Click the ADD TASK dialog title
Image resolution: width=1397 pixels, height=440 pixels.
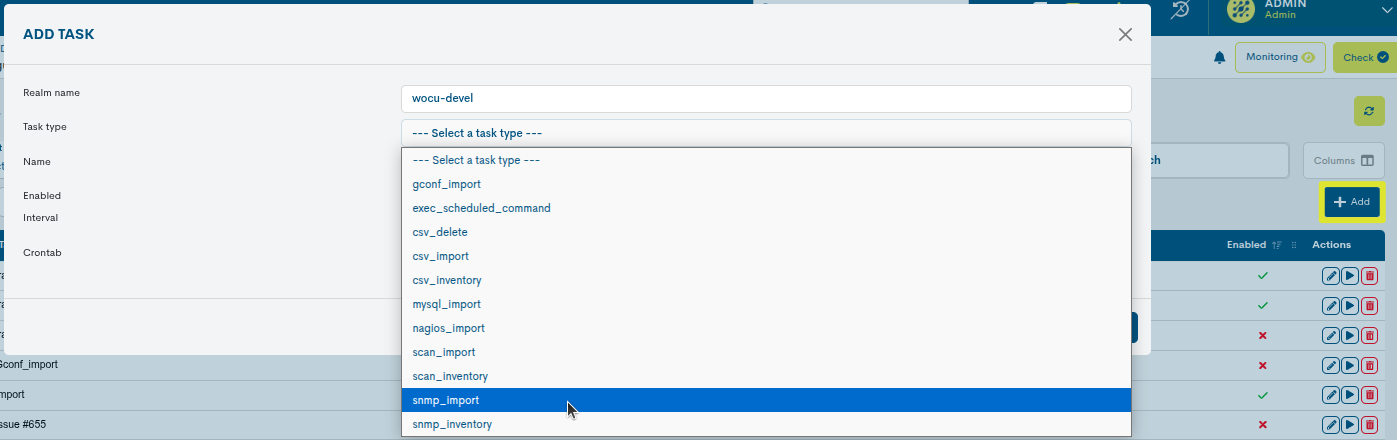[59, 35]
